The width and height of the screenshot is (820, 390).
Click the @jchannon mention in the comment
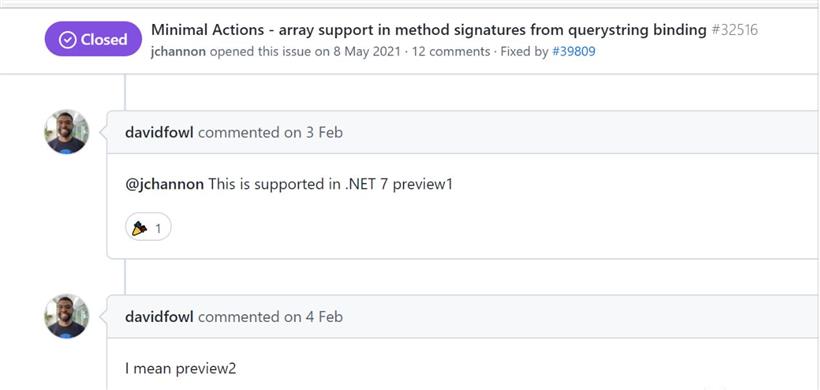pos(164,185)
